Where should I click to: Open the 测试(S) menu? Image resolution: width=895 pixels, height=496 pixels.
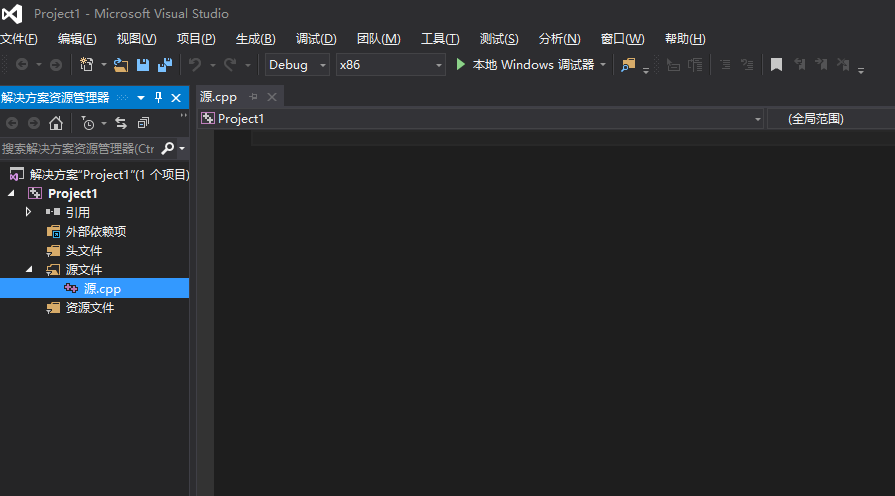(499, 39)
